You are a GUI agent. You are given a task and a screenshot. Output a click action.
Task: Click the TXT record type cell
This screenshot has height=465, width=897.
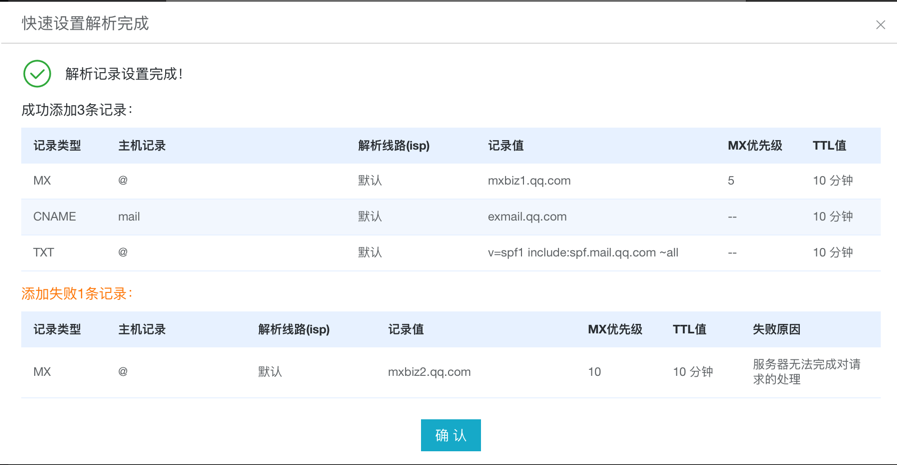[43, 252]
